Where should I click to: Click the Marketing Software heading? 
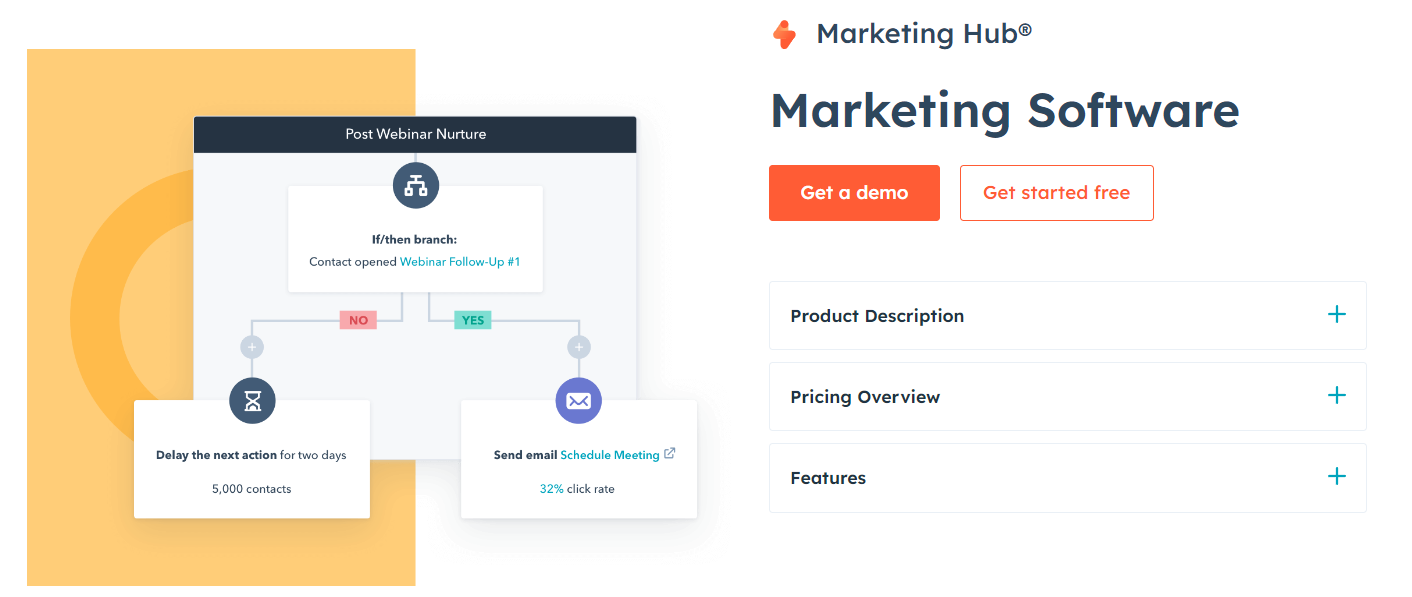[x=1005, y=110]
